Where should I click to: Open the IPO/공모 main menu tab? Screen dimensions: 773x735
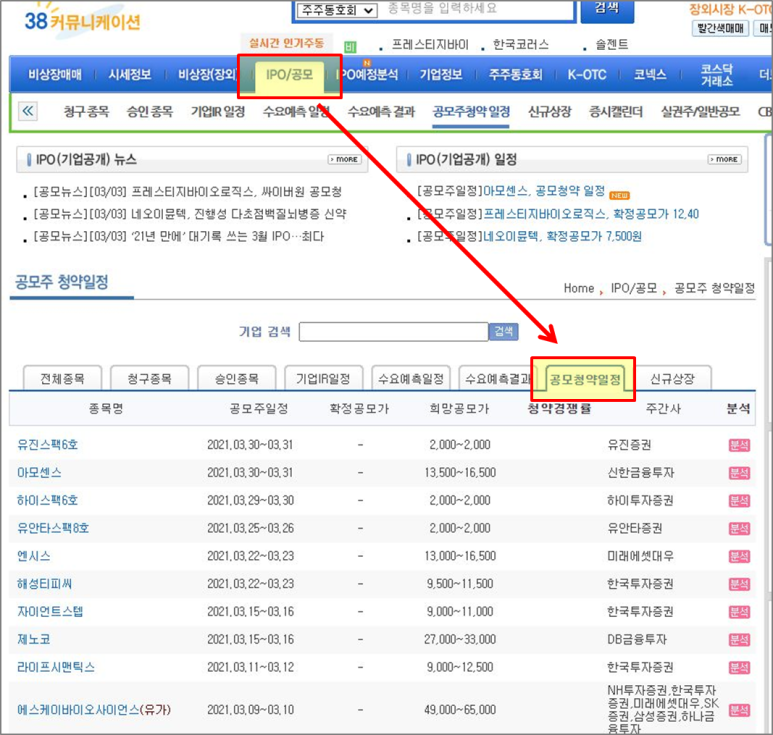[289, 75]
